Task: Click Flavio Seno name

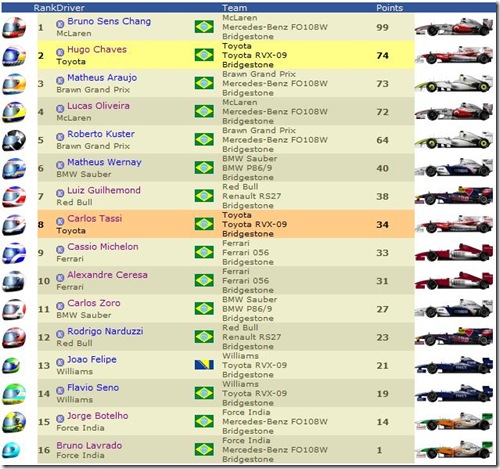Action: [93, 388]
